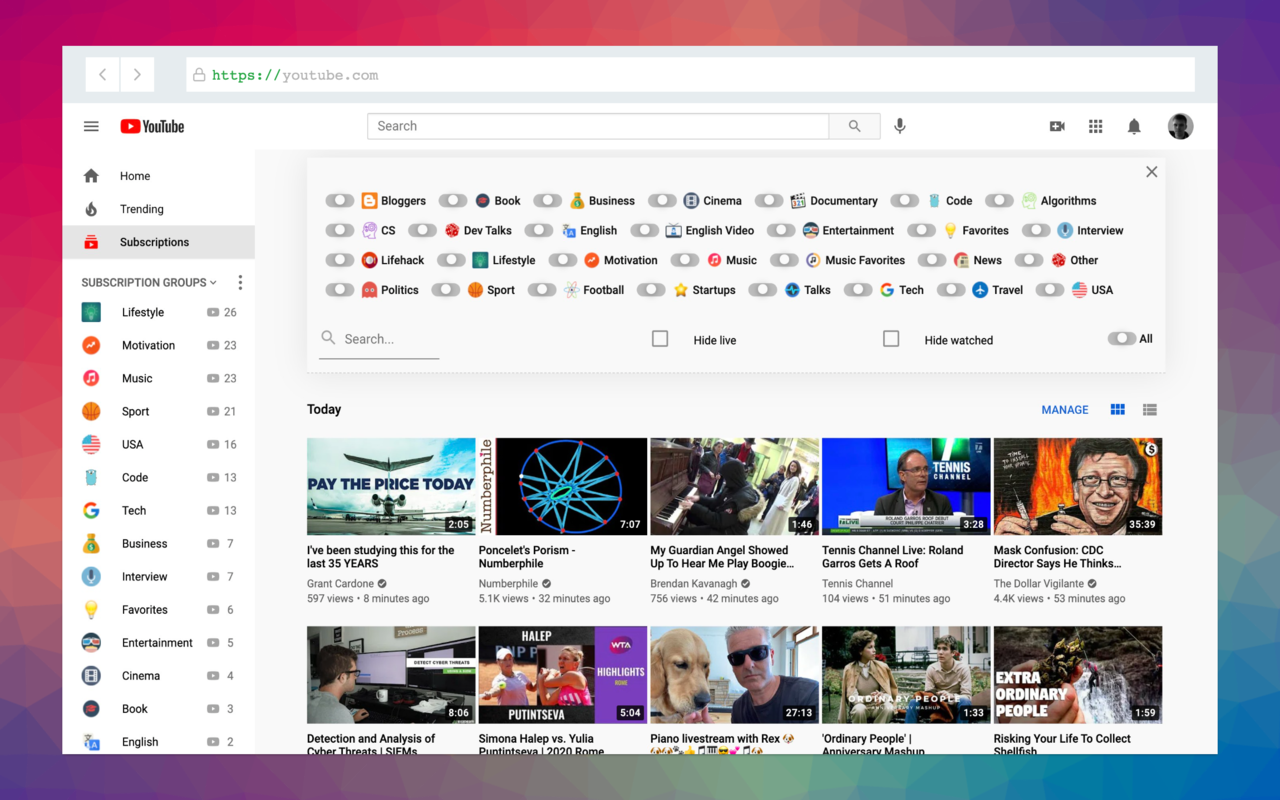
Task: Open Grant Cardone channel link
Action: pyautogui.click(x=340, y=584)
